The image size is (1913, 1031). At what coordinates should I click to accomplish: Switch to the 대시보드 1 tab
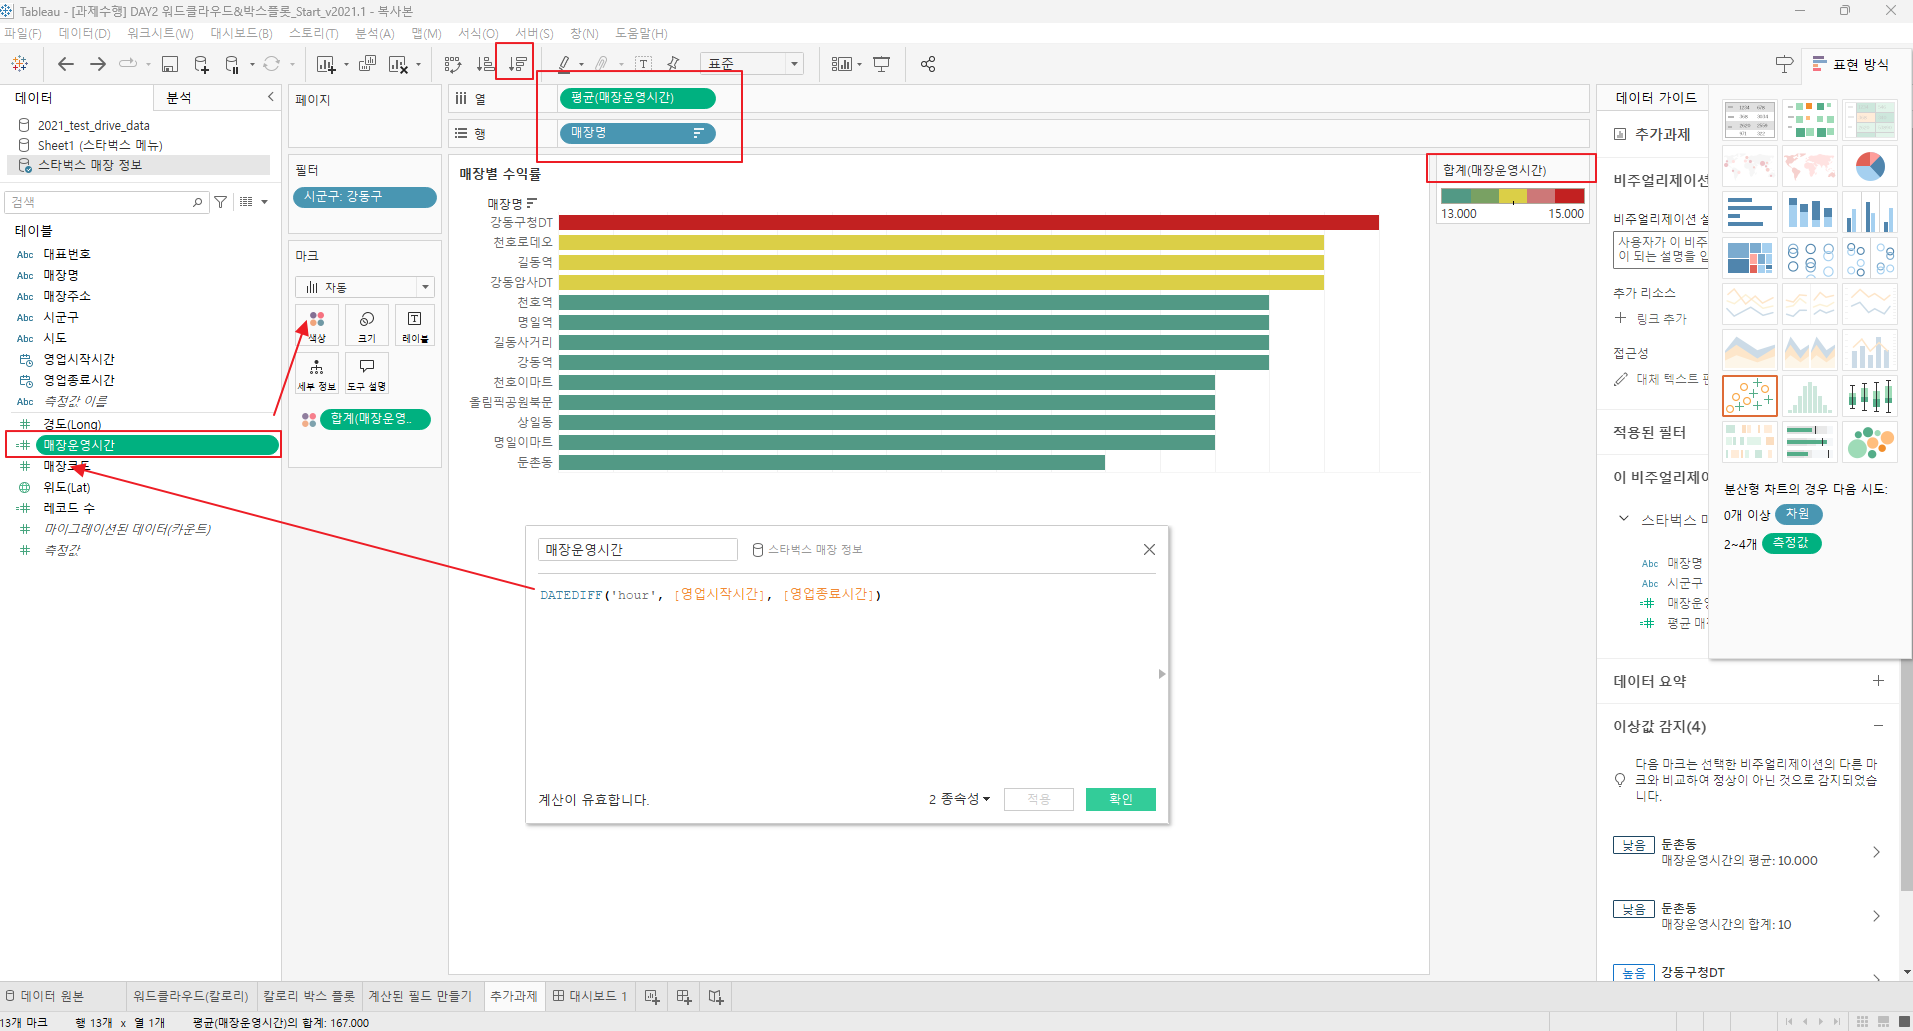(590, 996)
